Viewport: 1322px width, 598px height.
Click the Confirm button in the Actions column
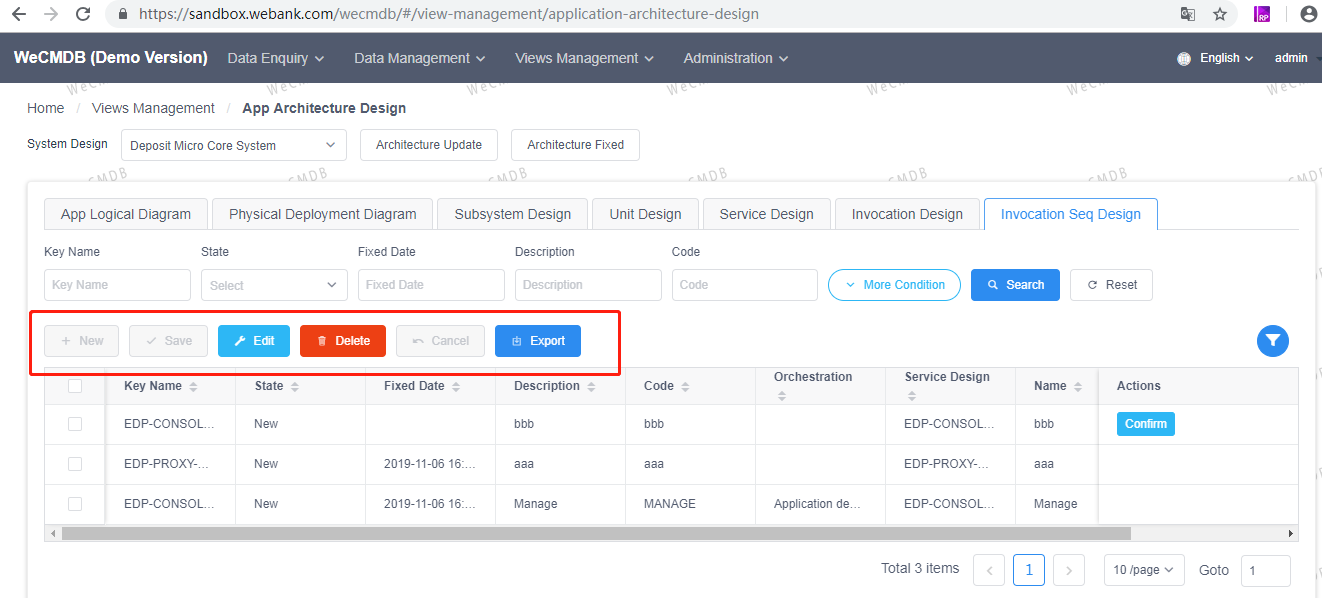coord(1145,423)
